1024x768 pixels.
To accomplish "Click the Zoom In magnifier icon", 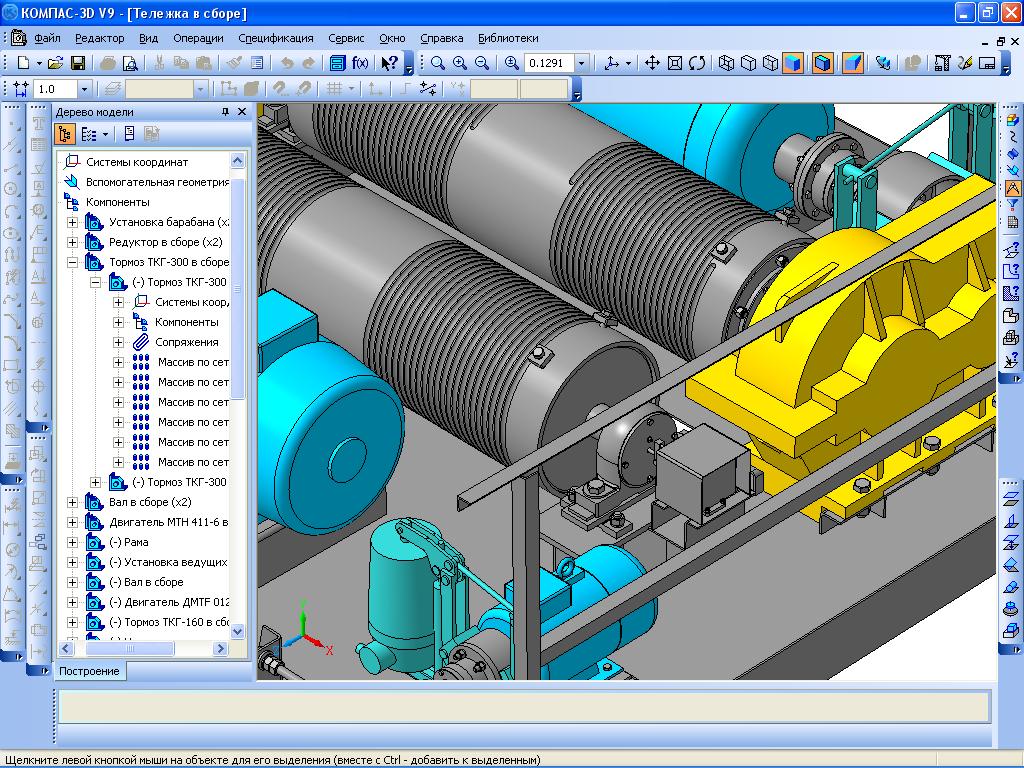I will (460, 63).
